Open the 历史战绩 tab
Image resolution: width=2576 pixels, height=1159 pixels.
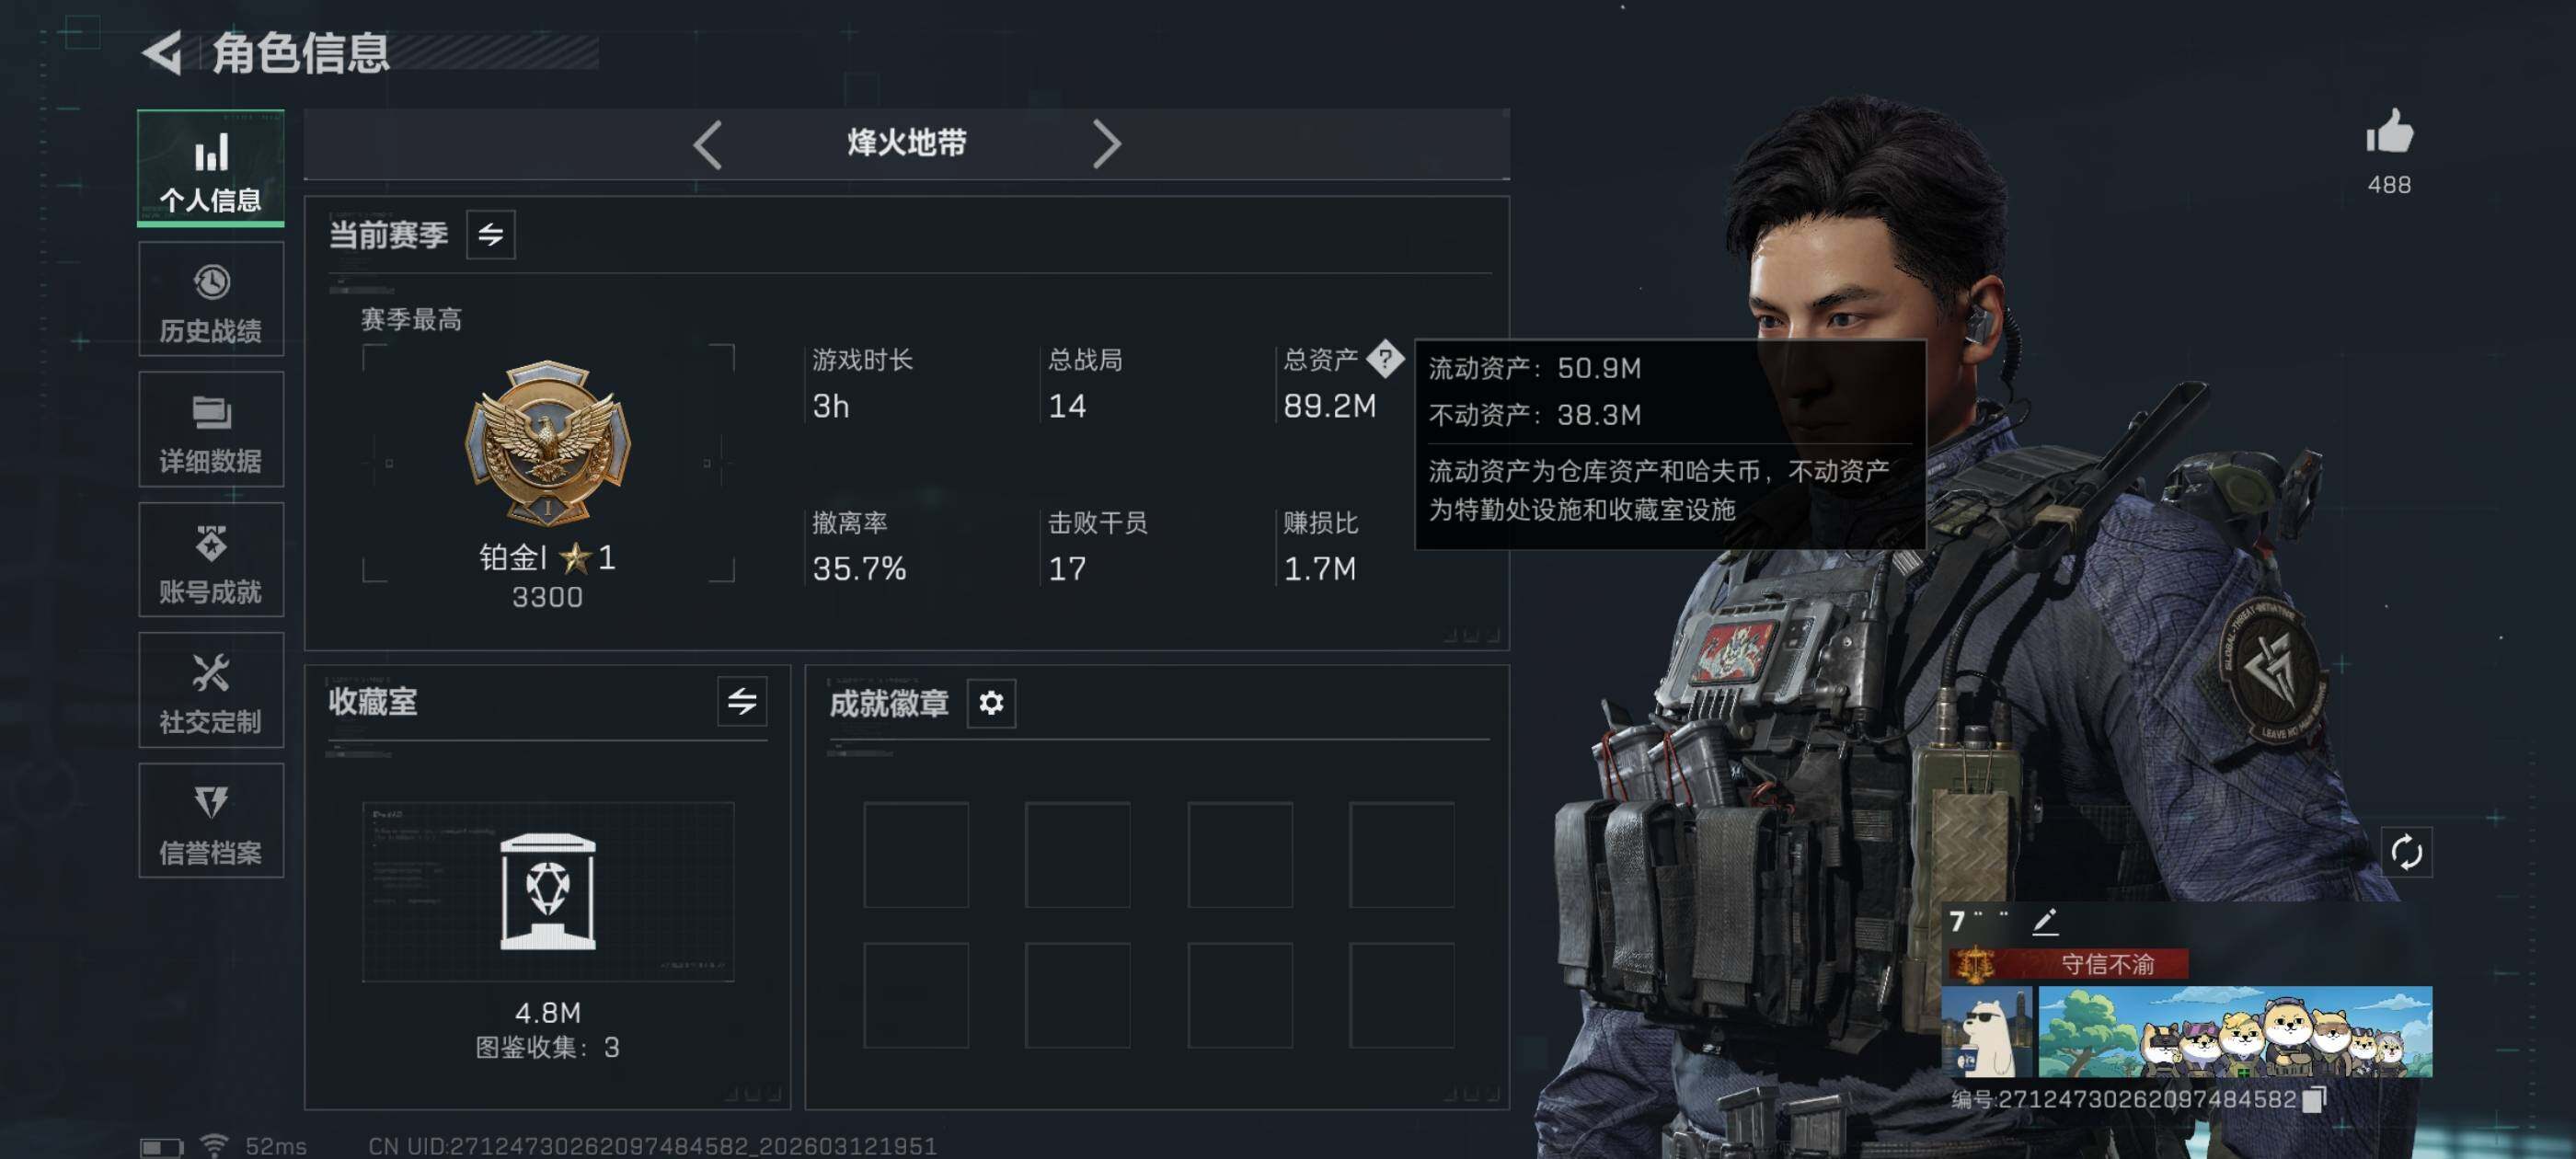211,300
